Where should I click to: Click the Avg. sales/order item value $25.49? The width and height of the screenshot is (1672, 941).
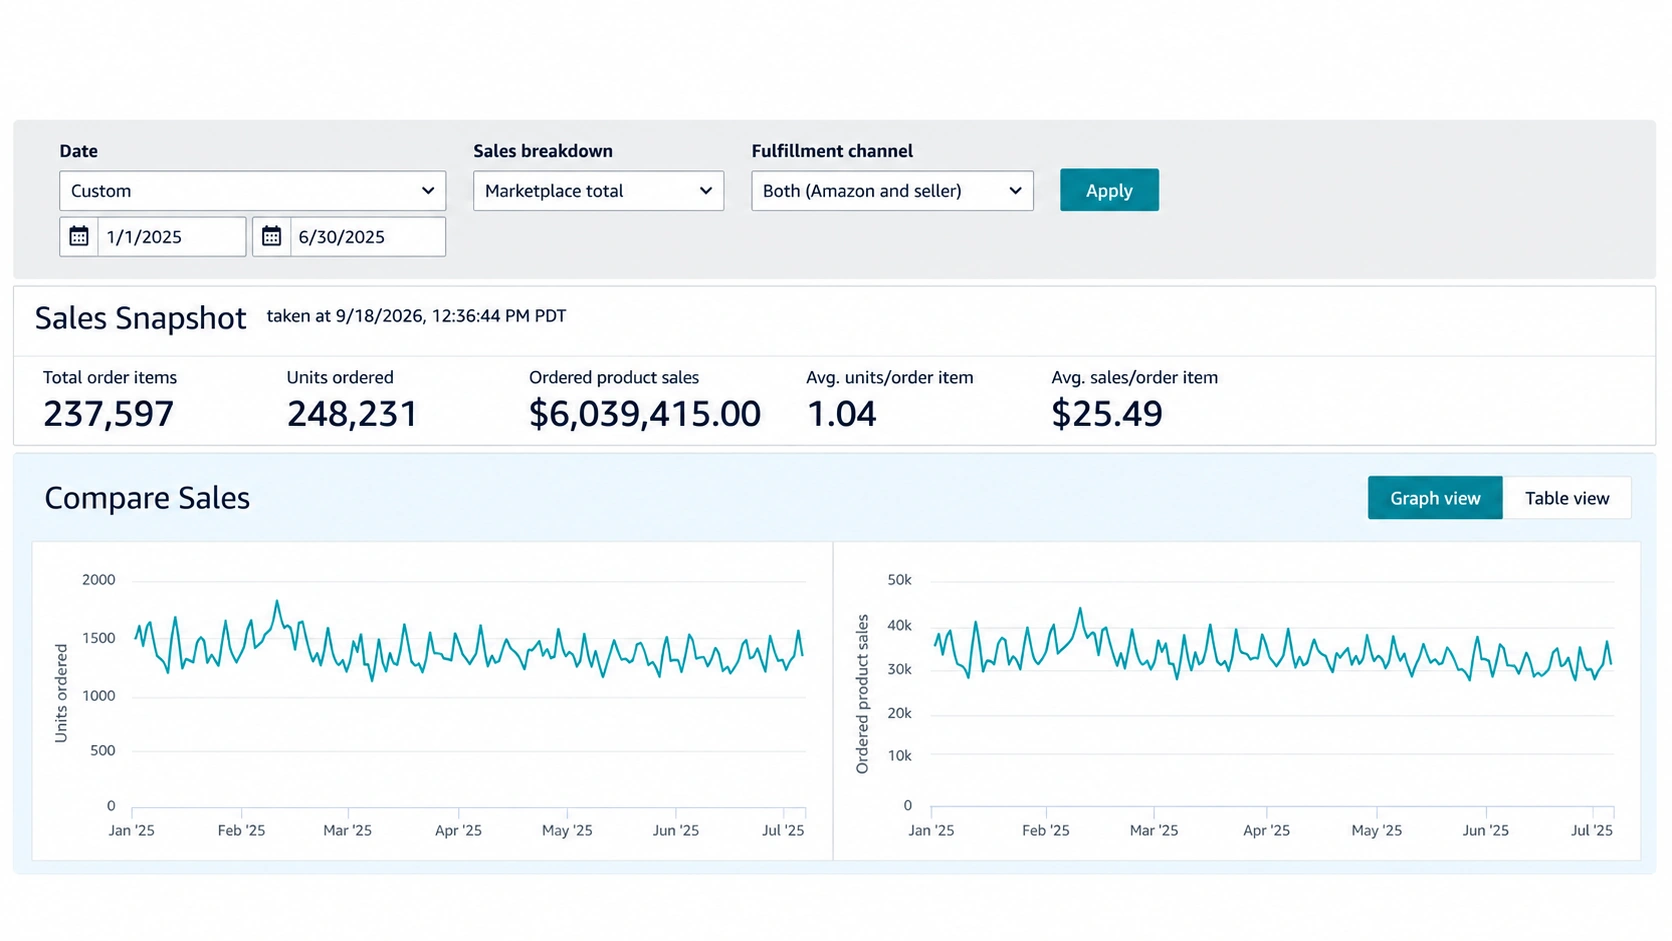(x=1107, y=414)
